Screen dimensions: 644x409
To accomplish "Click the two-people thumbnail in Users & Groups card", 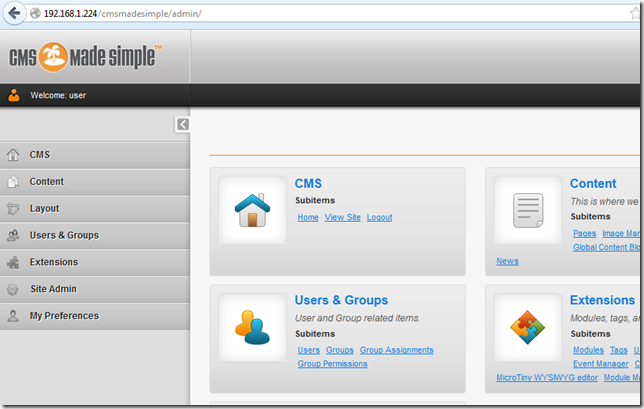I will (252, 327).
